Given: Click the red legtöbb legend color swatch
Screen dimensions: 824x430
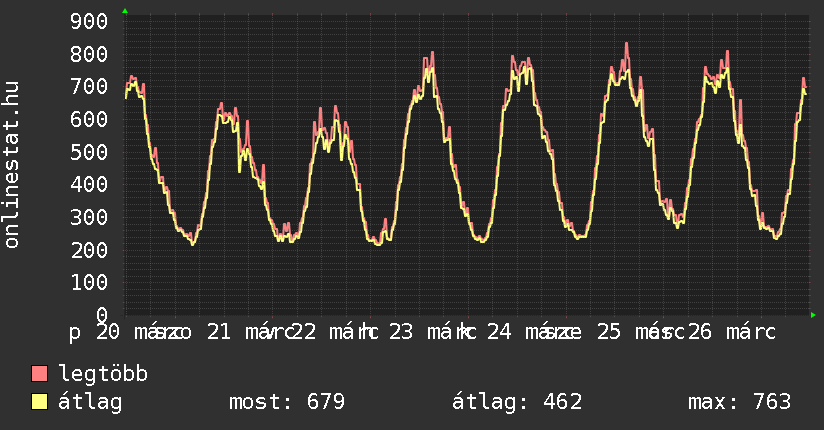Looking at the screenshot, I should click(40, 375).
